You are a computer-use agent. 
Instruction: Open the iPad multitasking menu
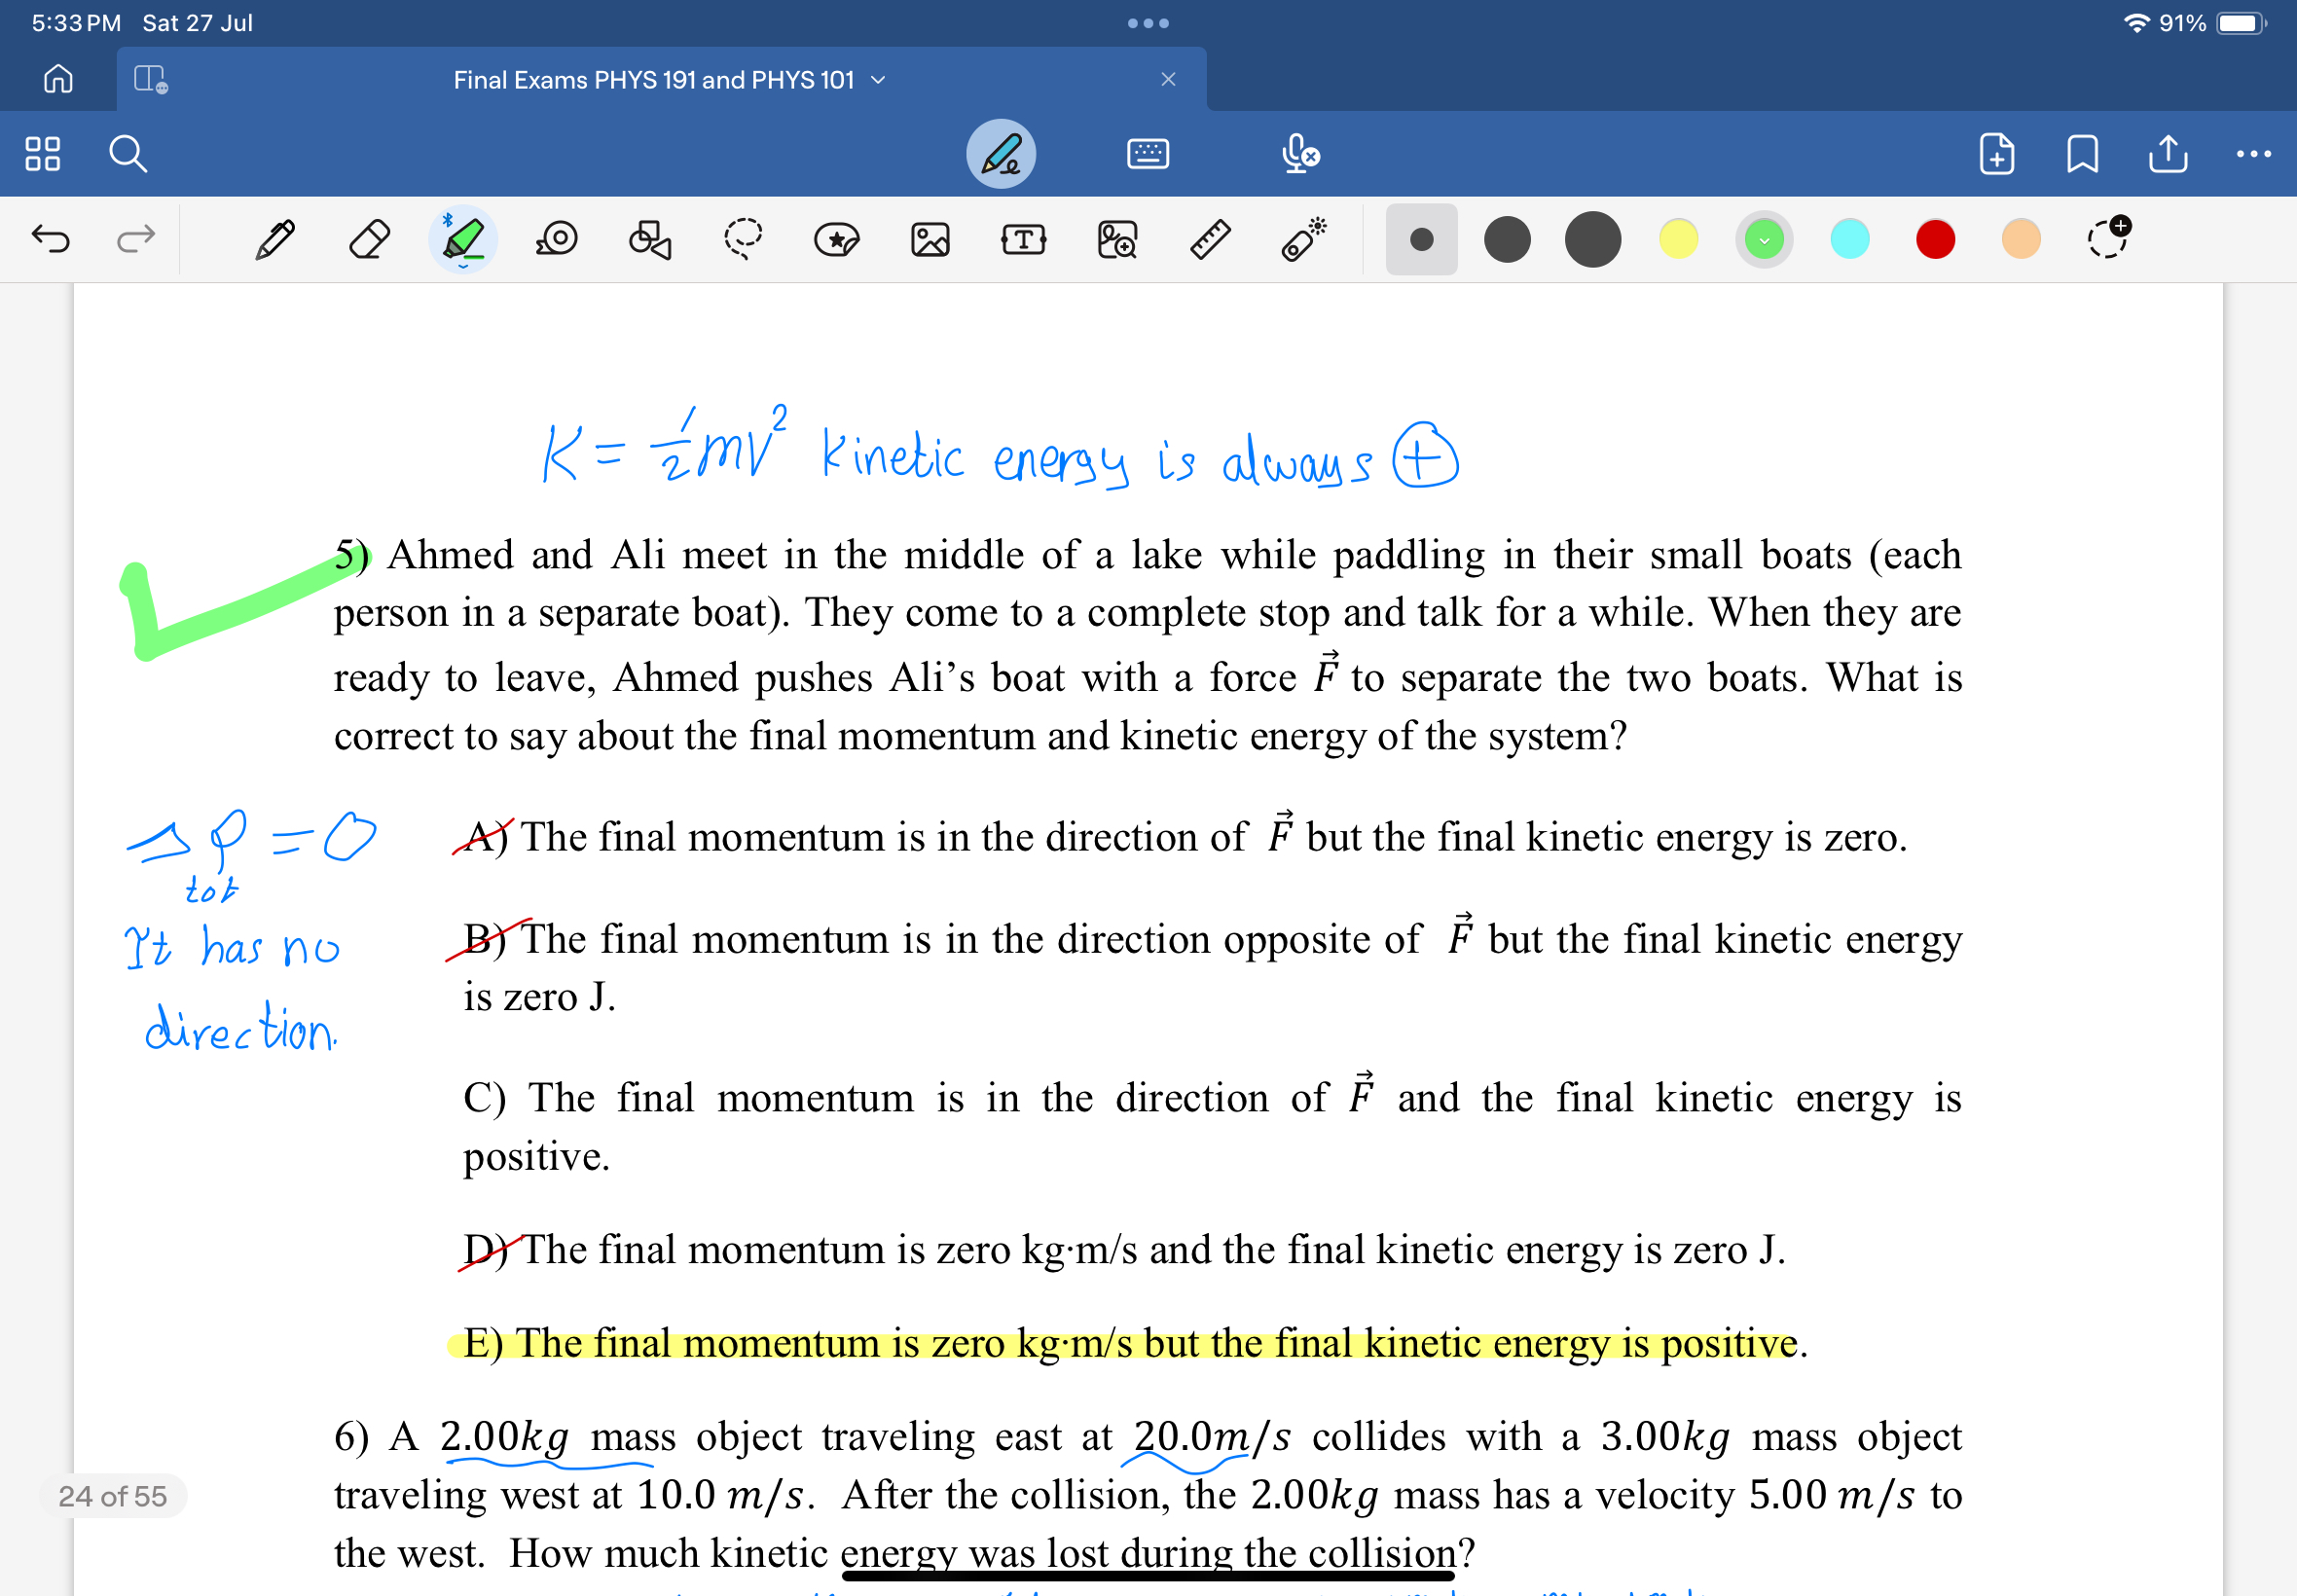[1148, 22]
